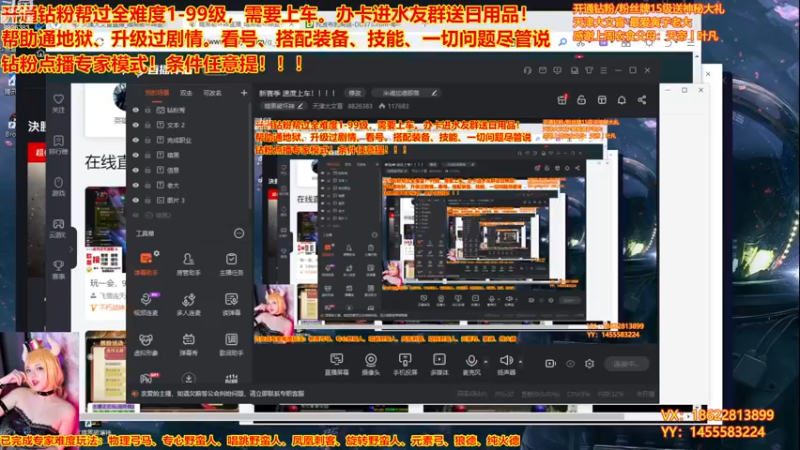Click the start streaming button at bottom right

tap(626, 364)
